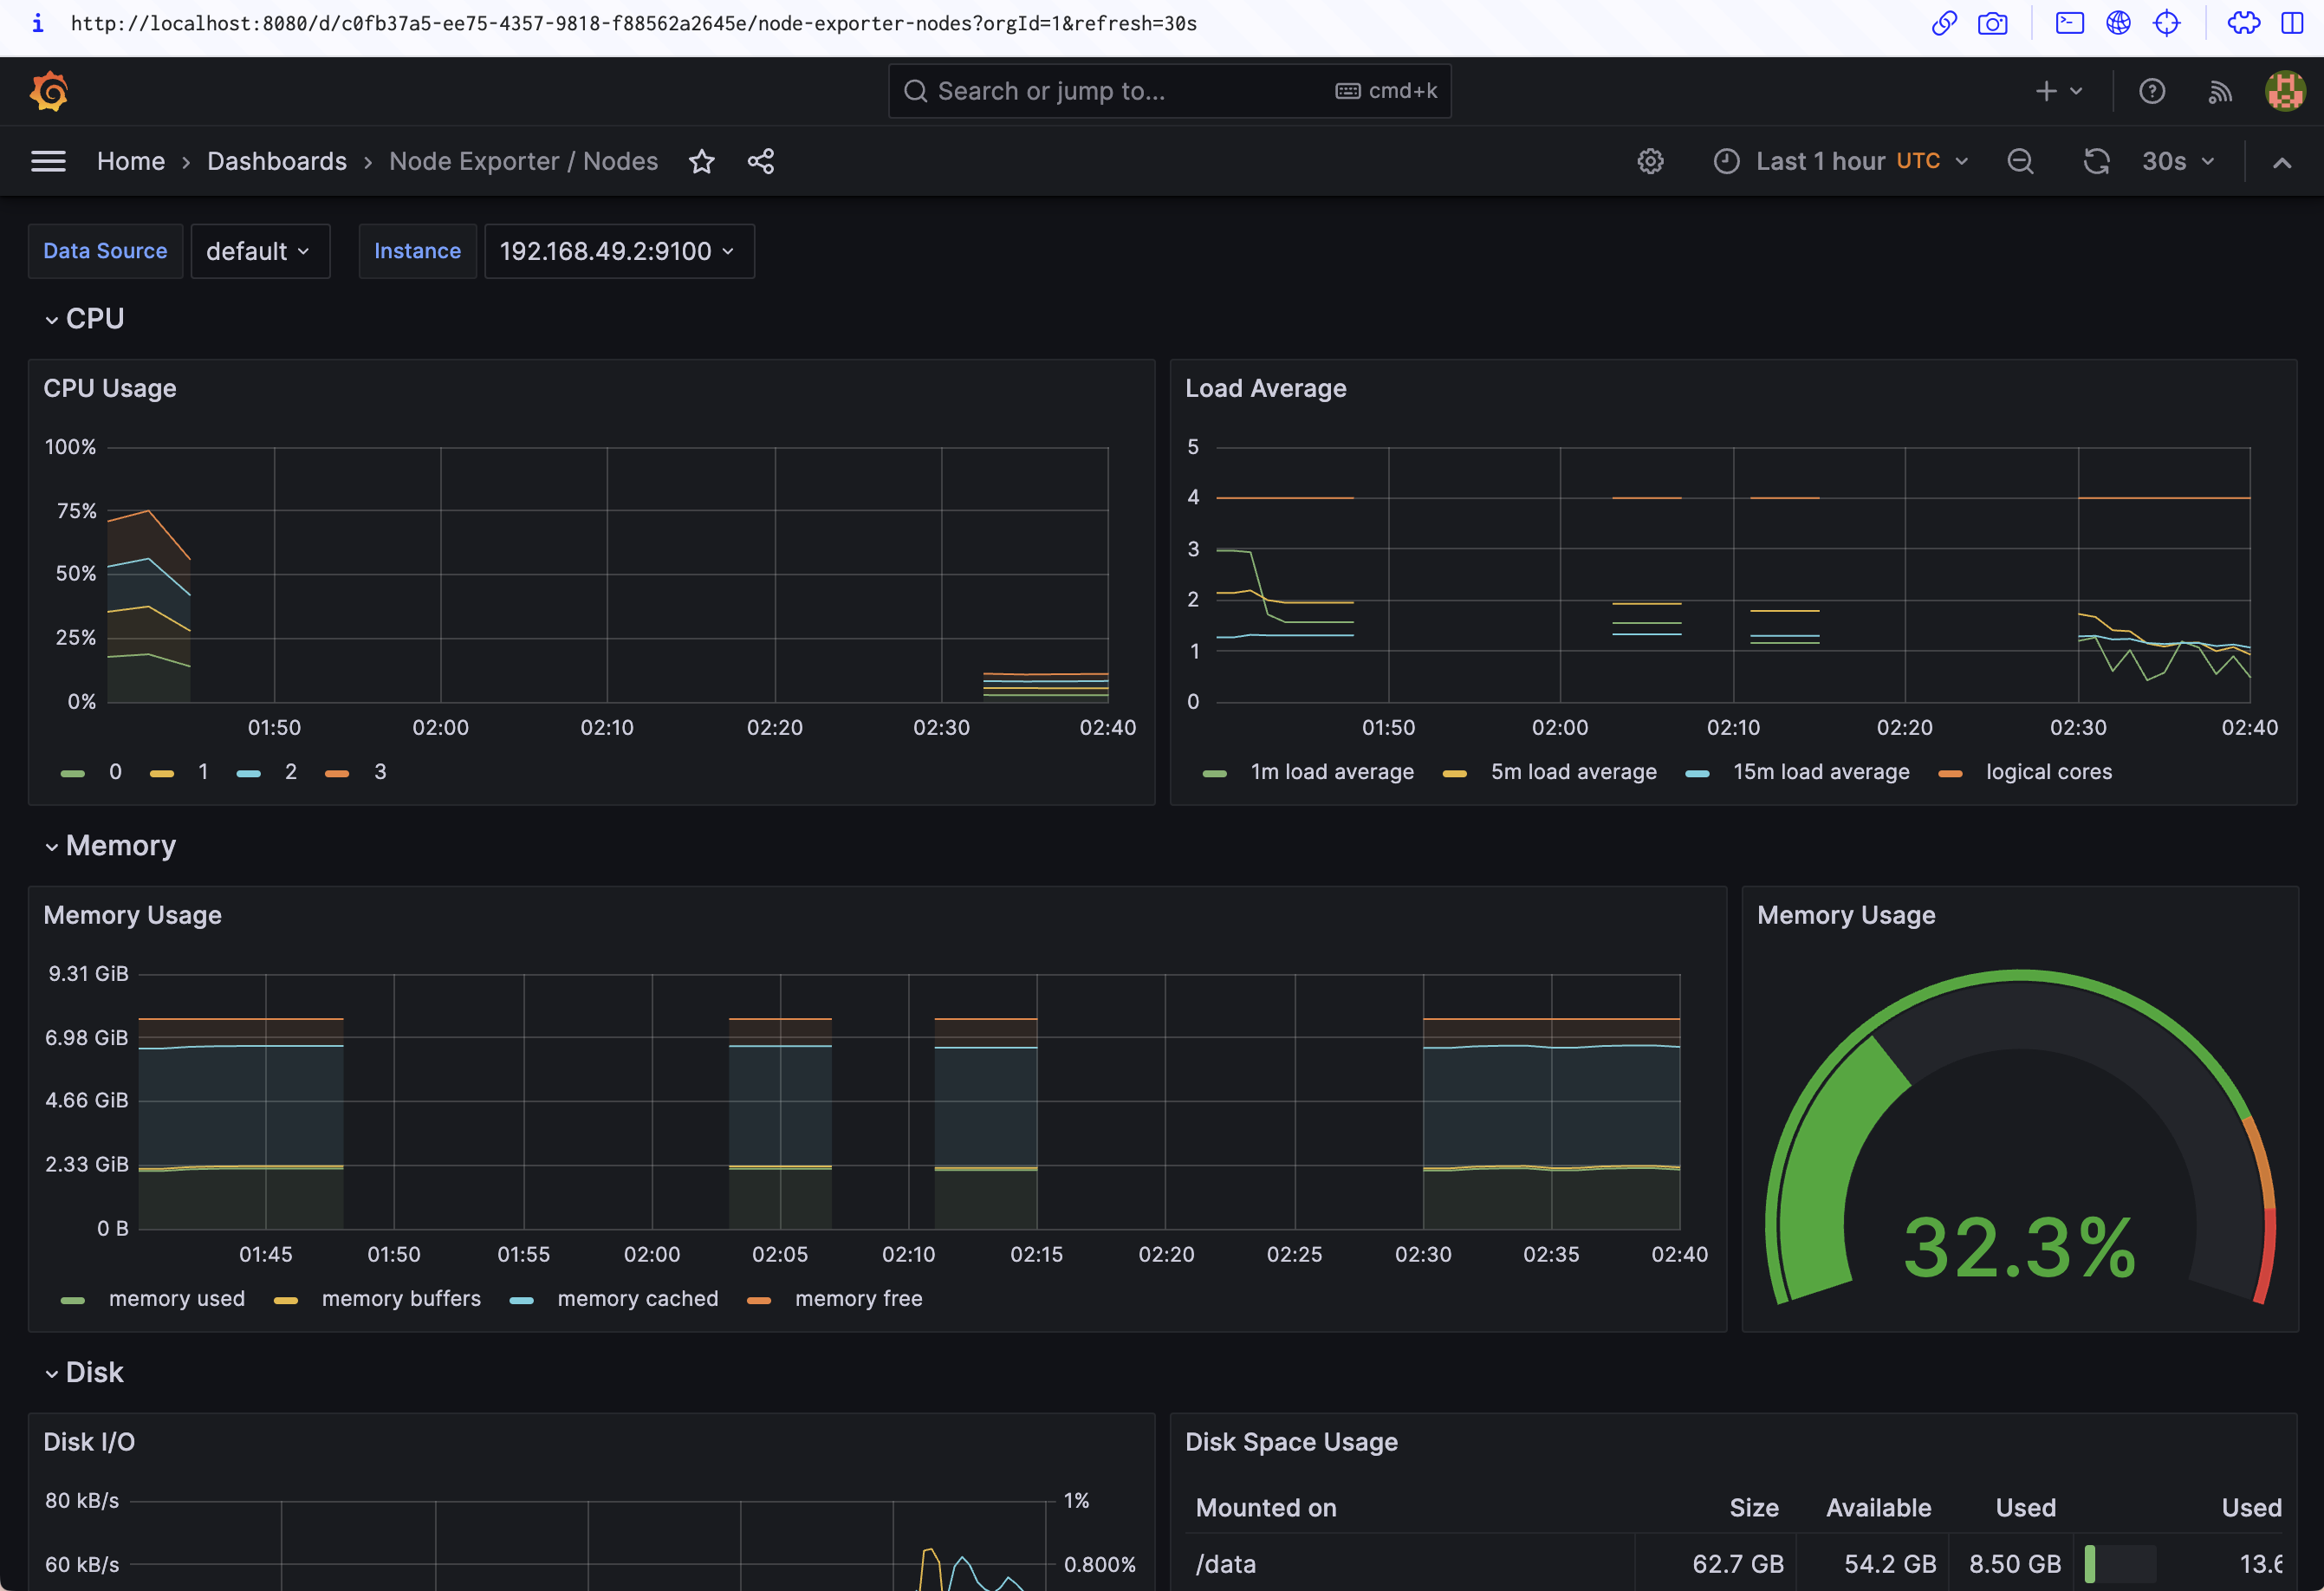Image resolution: width=2324 pixels, height=1591 pixels.
Task: Click the Grafana logo icon
Action: [x=48, y=91]
